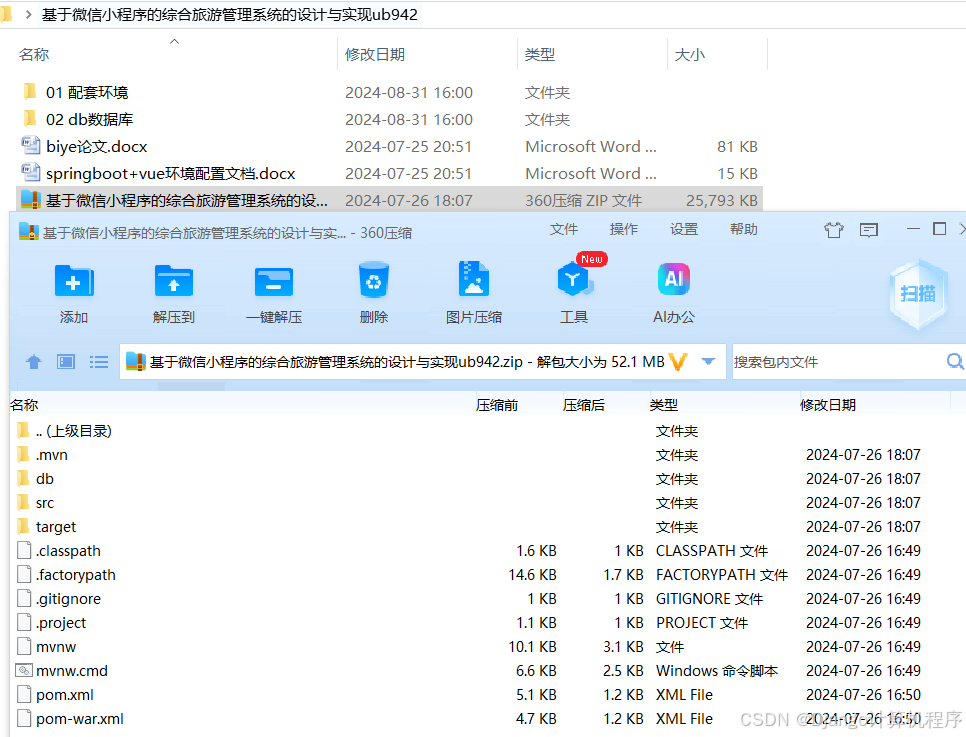Click the 一键解压 one-click extract icon
Image resolution: width=966 pixels, height=737 pixels.
pos(273,292)
